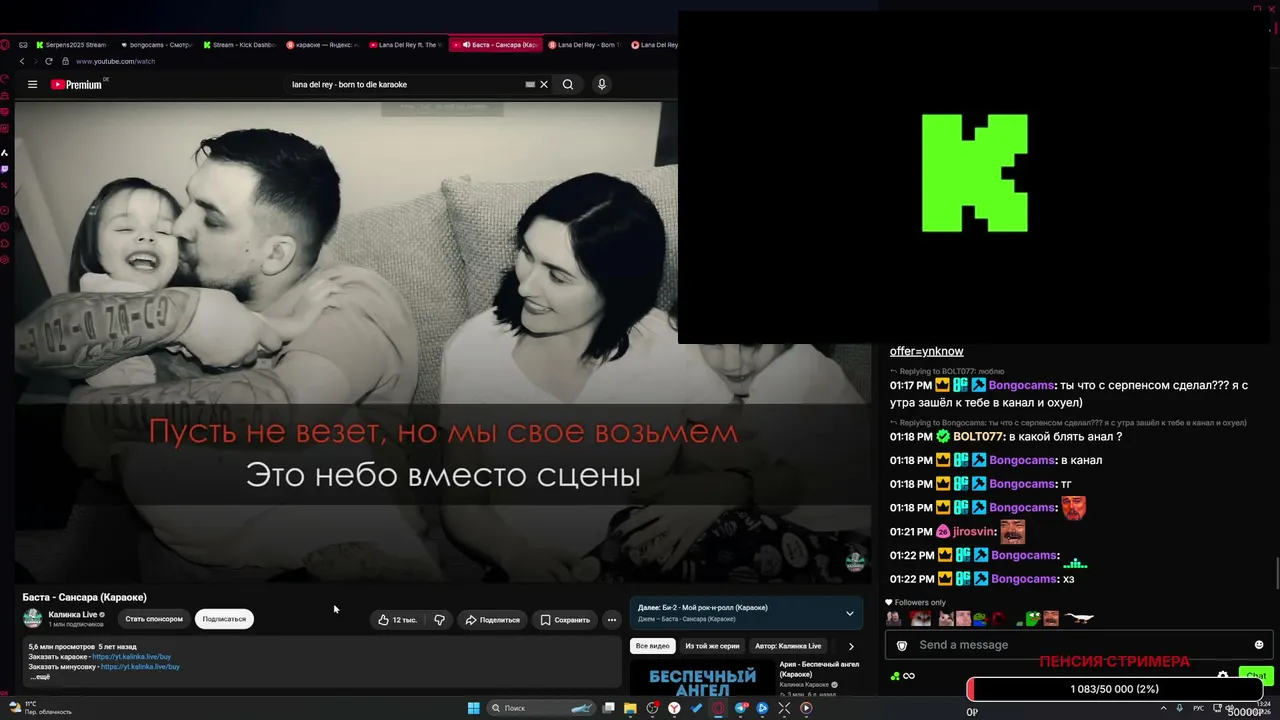Insert the white goose emote

(1079, 619)
